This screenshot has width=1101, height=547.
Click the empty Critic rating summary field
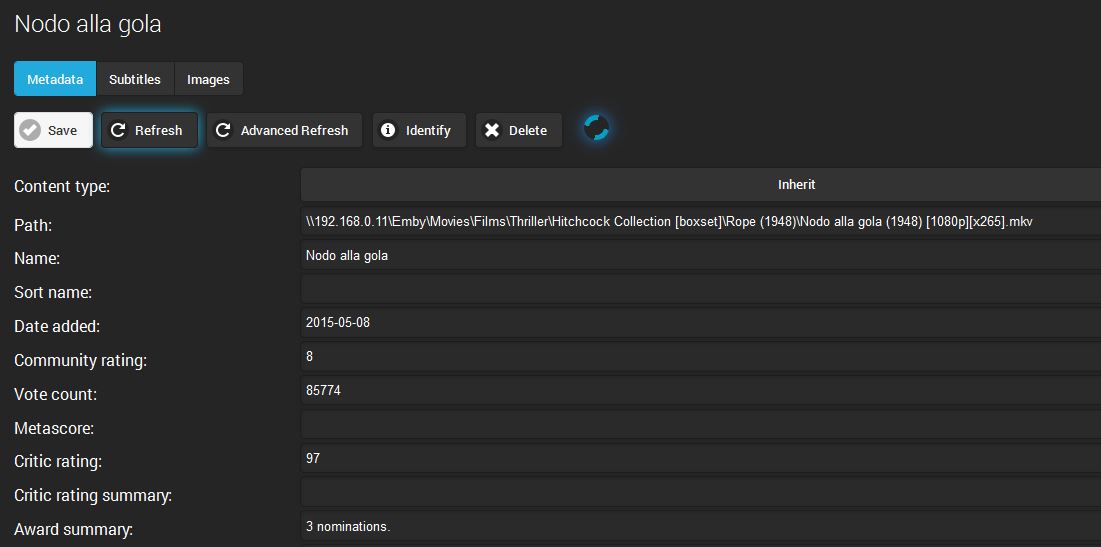click(701, 492)
